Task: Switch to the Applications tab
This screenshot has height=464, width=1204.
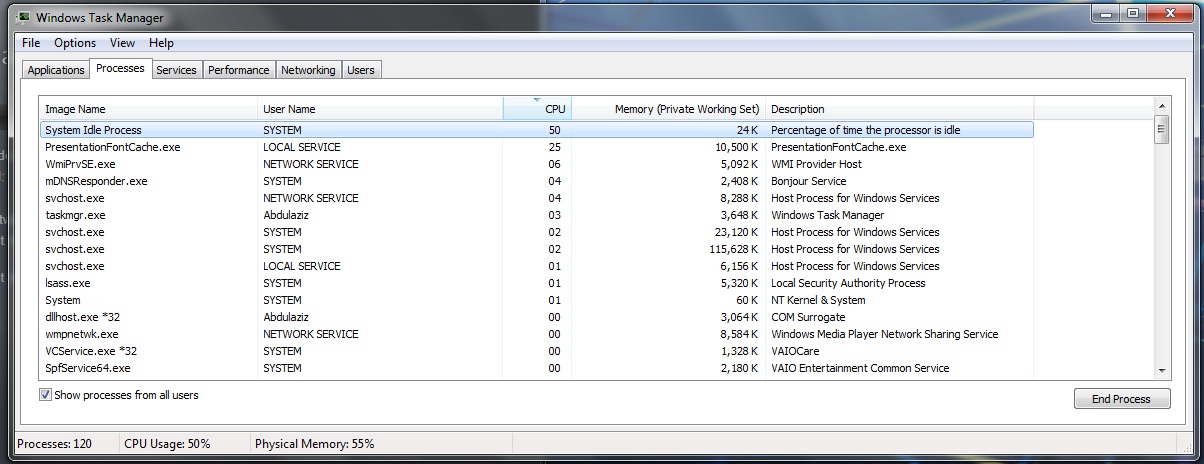Action: [56, 70]
